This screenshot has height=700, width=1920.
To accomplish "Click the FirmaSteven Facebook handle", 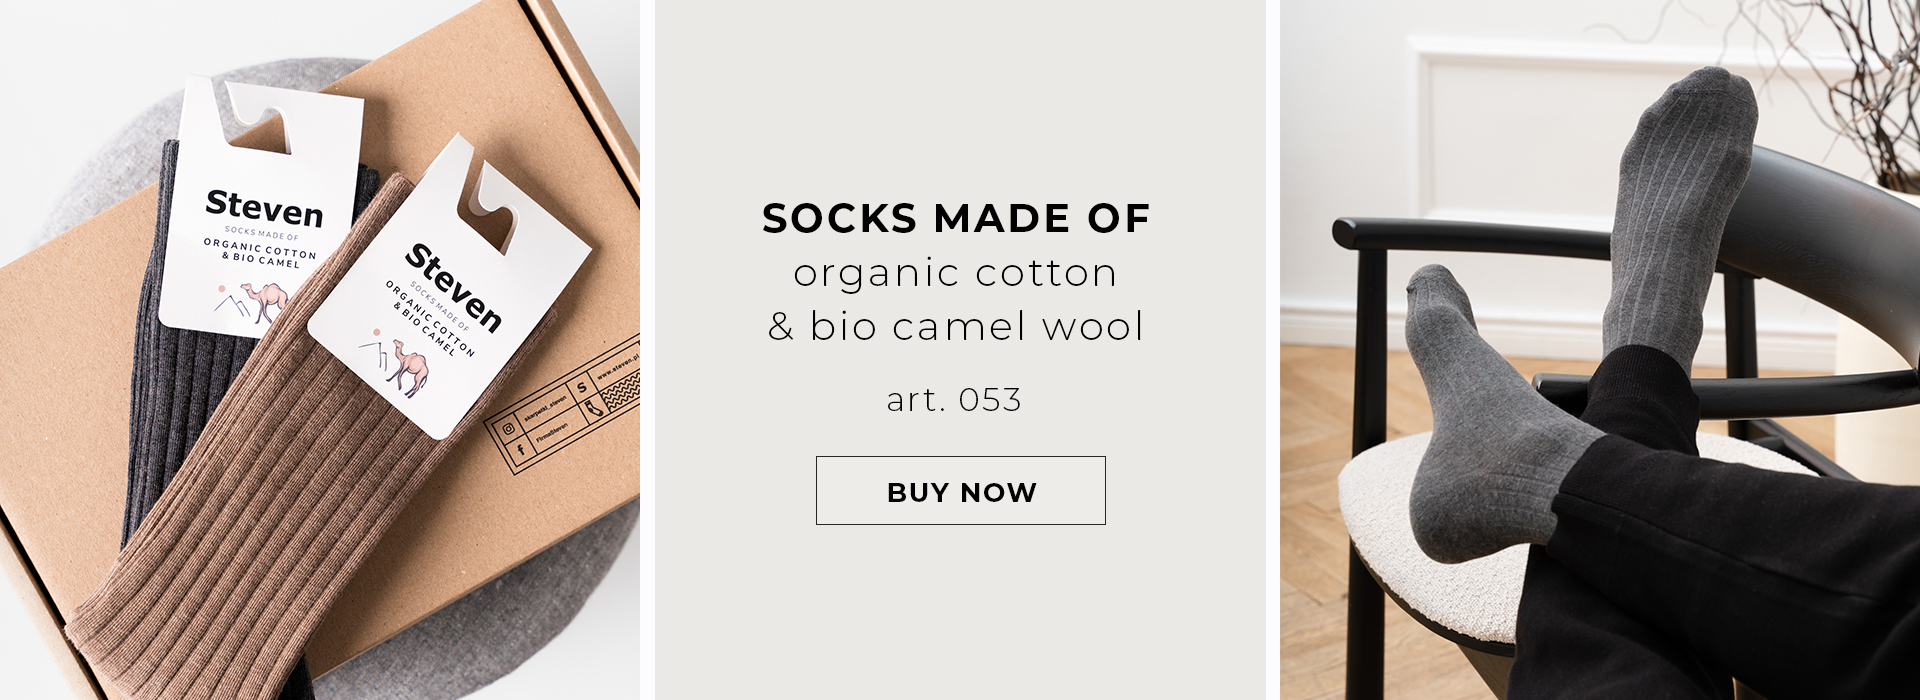I will click(552, 430).
